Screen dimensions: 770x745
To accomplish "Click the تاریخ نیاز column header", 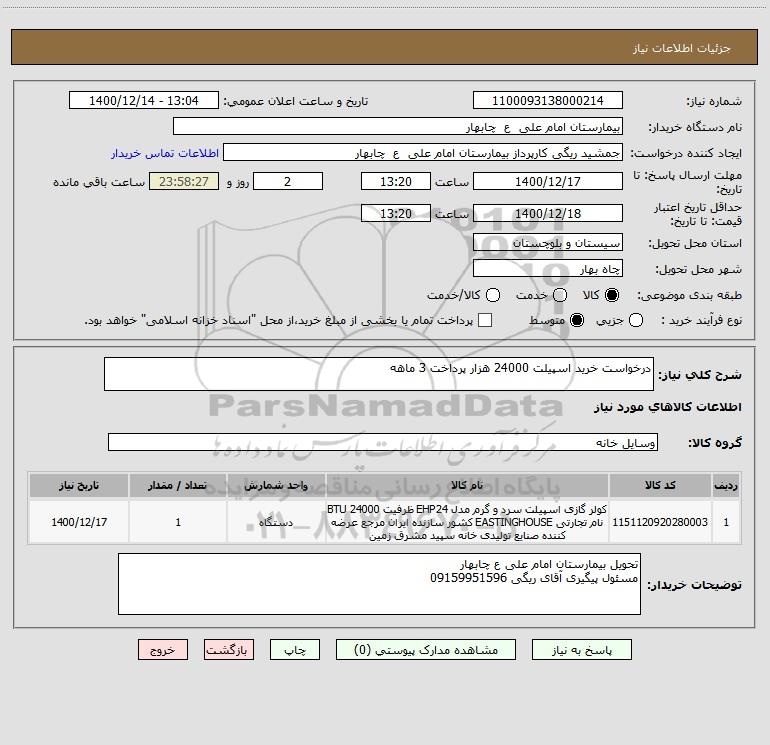I will [79, 485].
